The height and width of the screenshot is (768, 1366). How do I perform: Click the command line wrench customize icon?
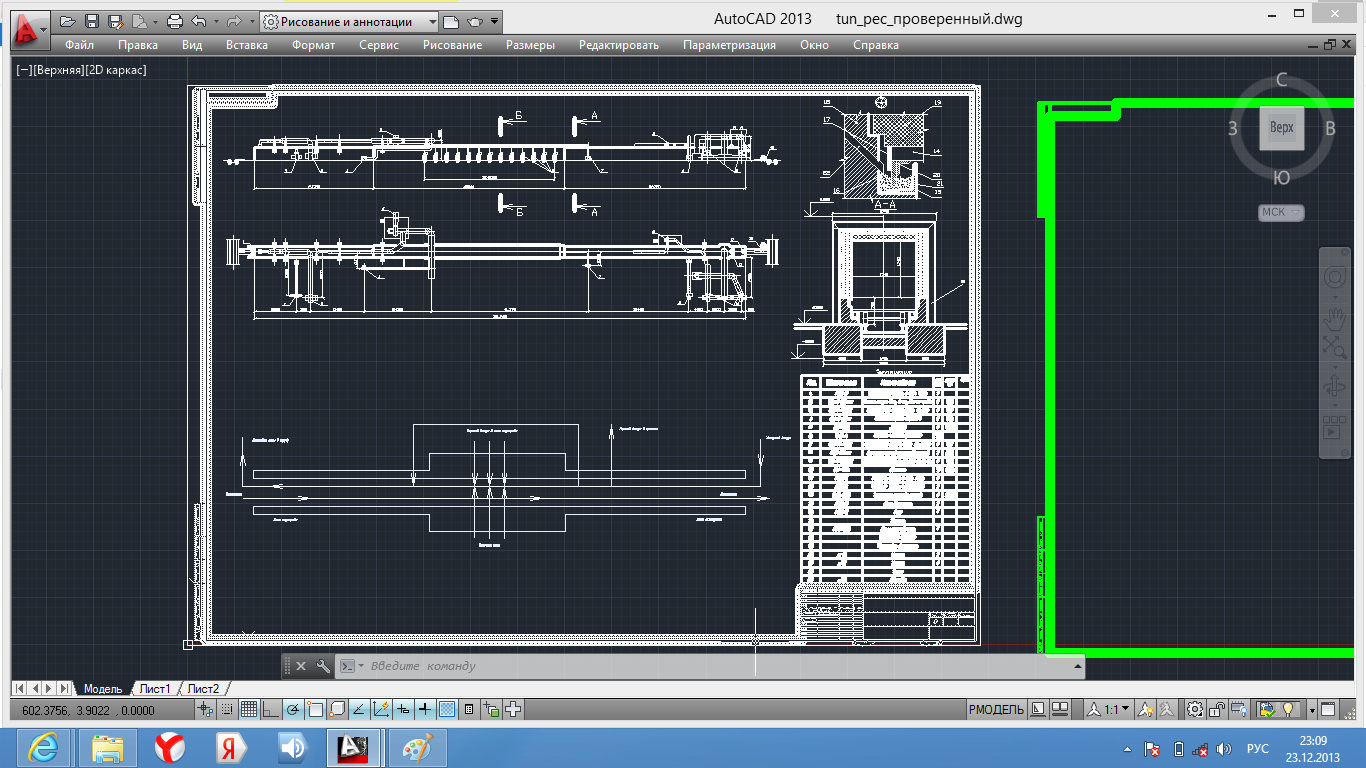[323, 666]
